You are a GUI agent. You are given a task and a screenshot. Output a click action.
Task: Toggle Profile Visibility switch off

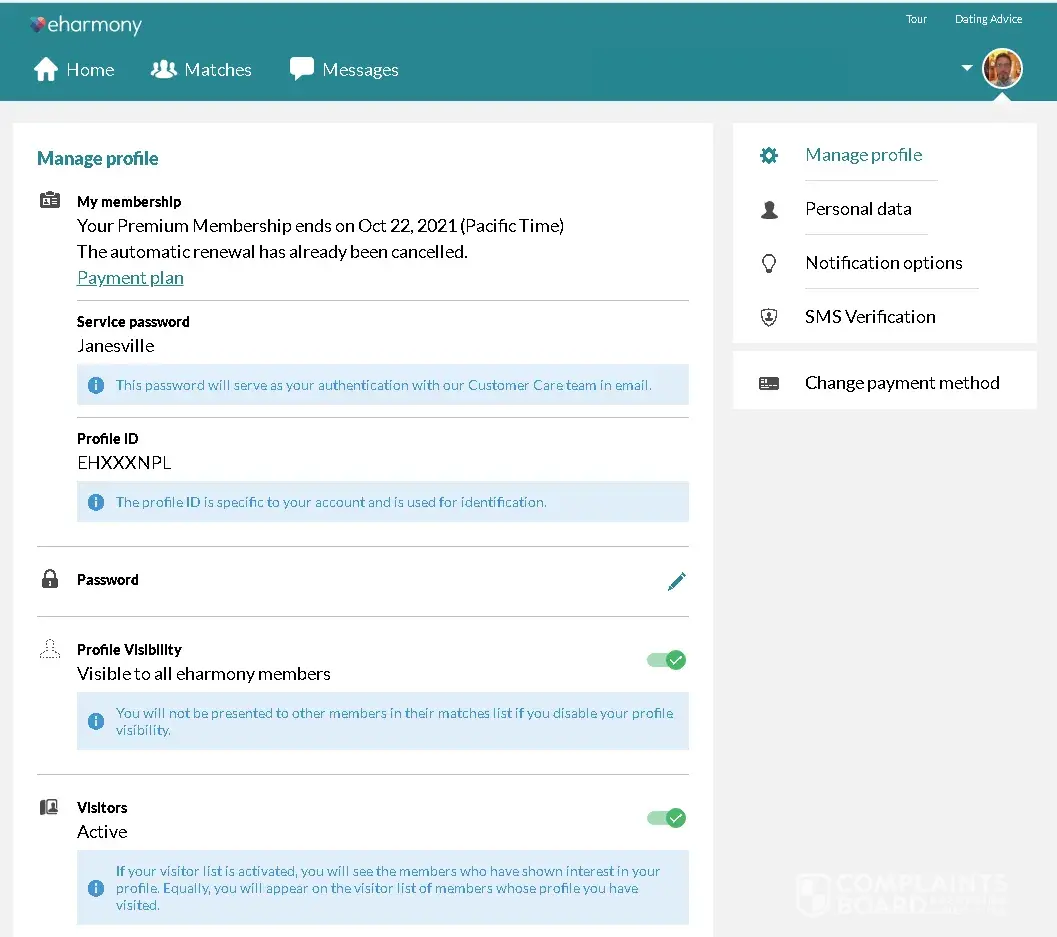(666, 660)
